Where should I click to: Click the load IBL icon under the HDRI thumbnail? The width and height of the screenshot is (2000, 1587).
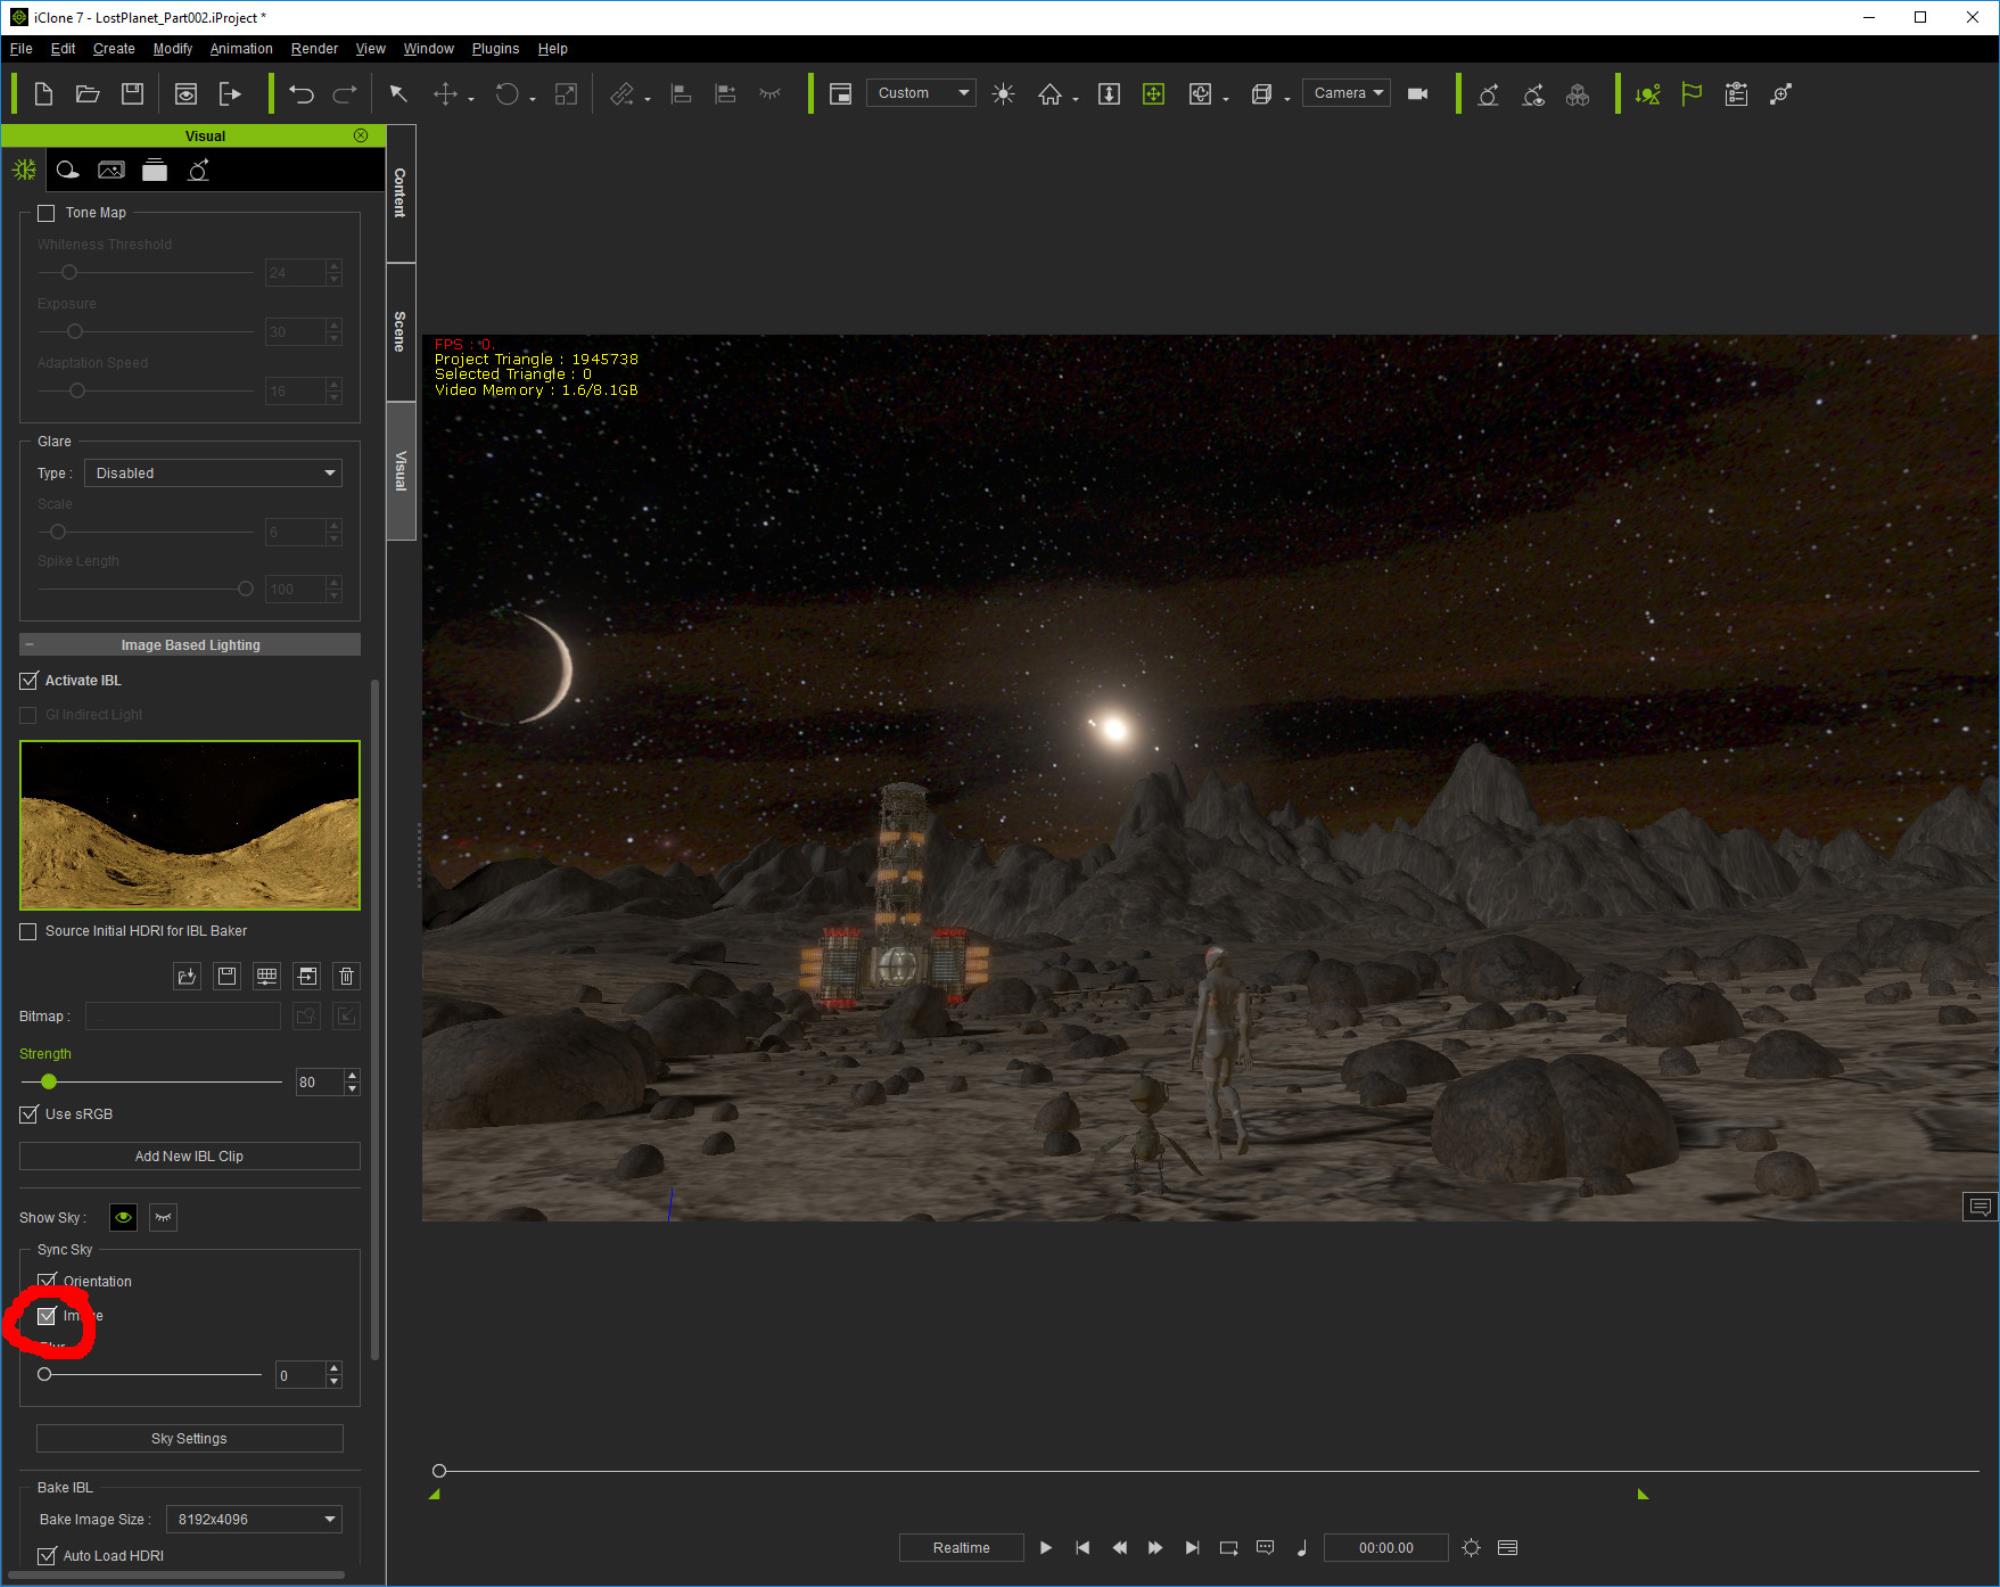(187, 976)
